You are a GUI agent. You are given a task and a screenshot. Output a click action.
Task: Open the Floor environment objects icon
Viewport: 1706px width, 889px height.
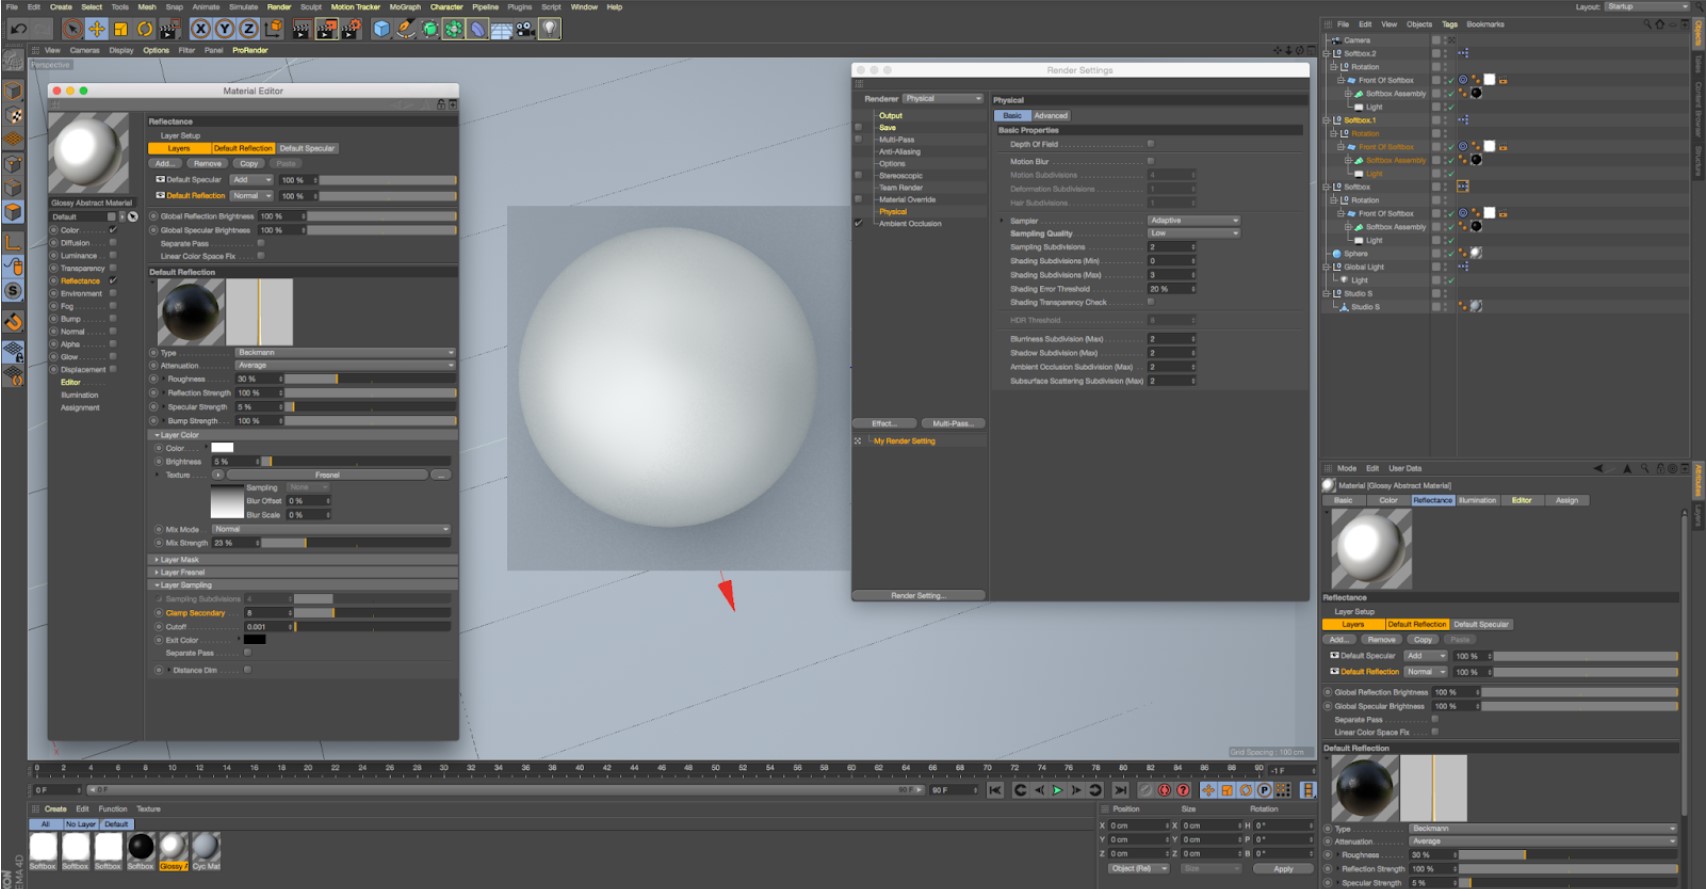501,29
